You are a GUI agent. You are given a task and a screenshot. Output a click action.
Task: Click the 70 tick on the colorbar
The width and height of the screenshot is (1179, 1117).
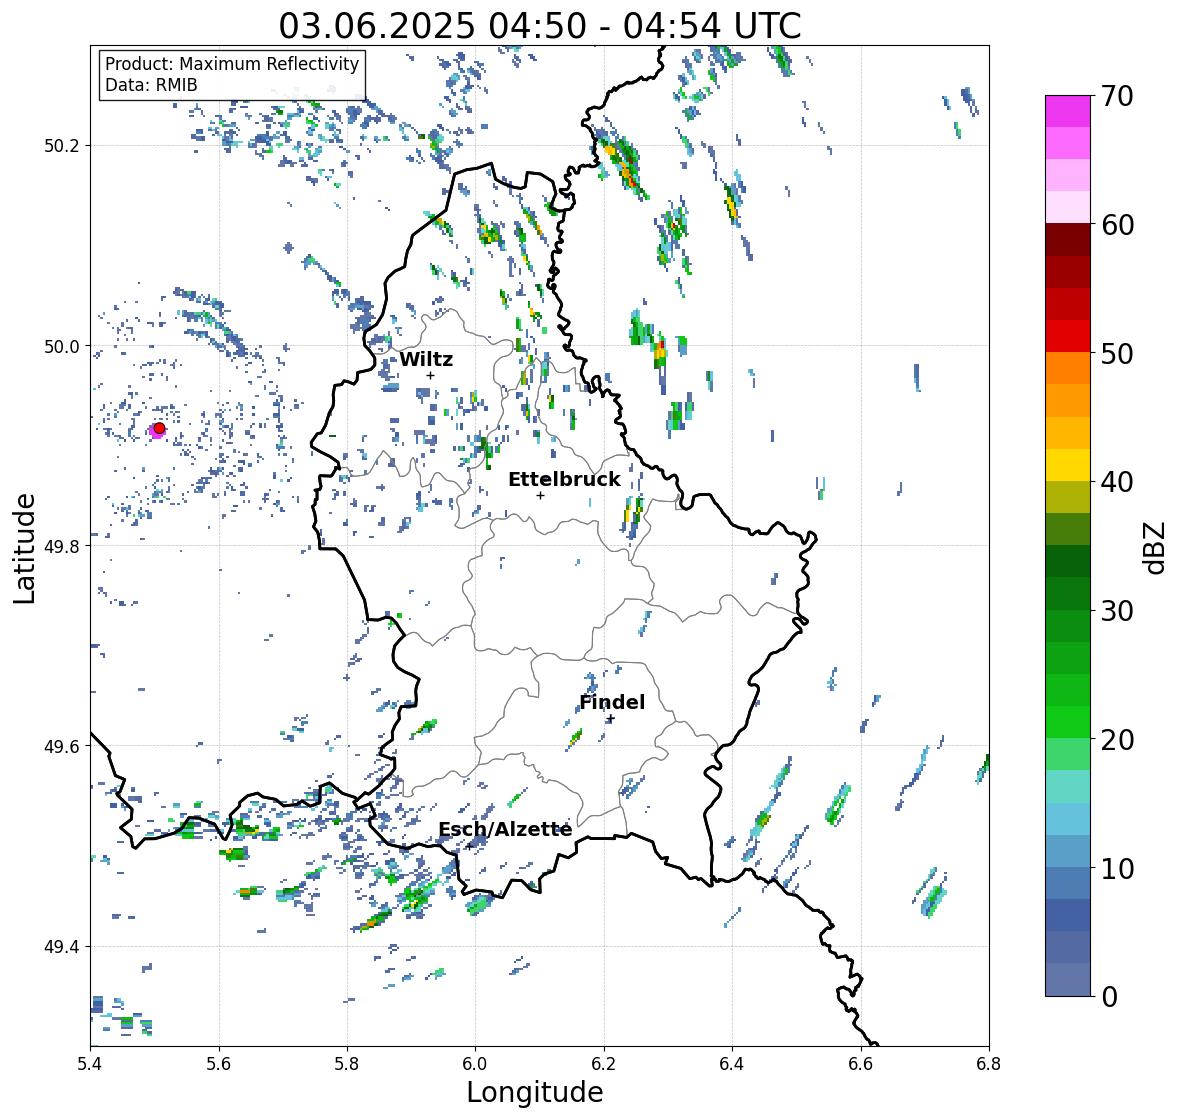(1117, 96)
